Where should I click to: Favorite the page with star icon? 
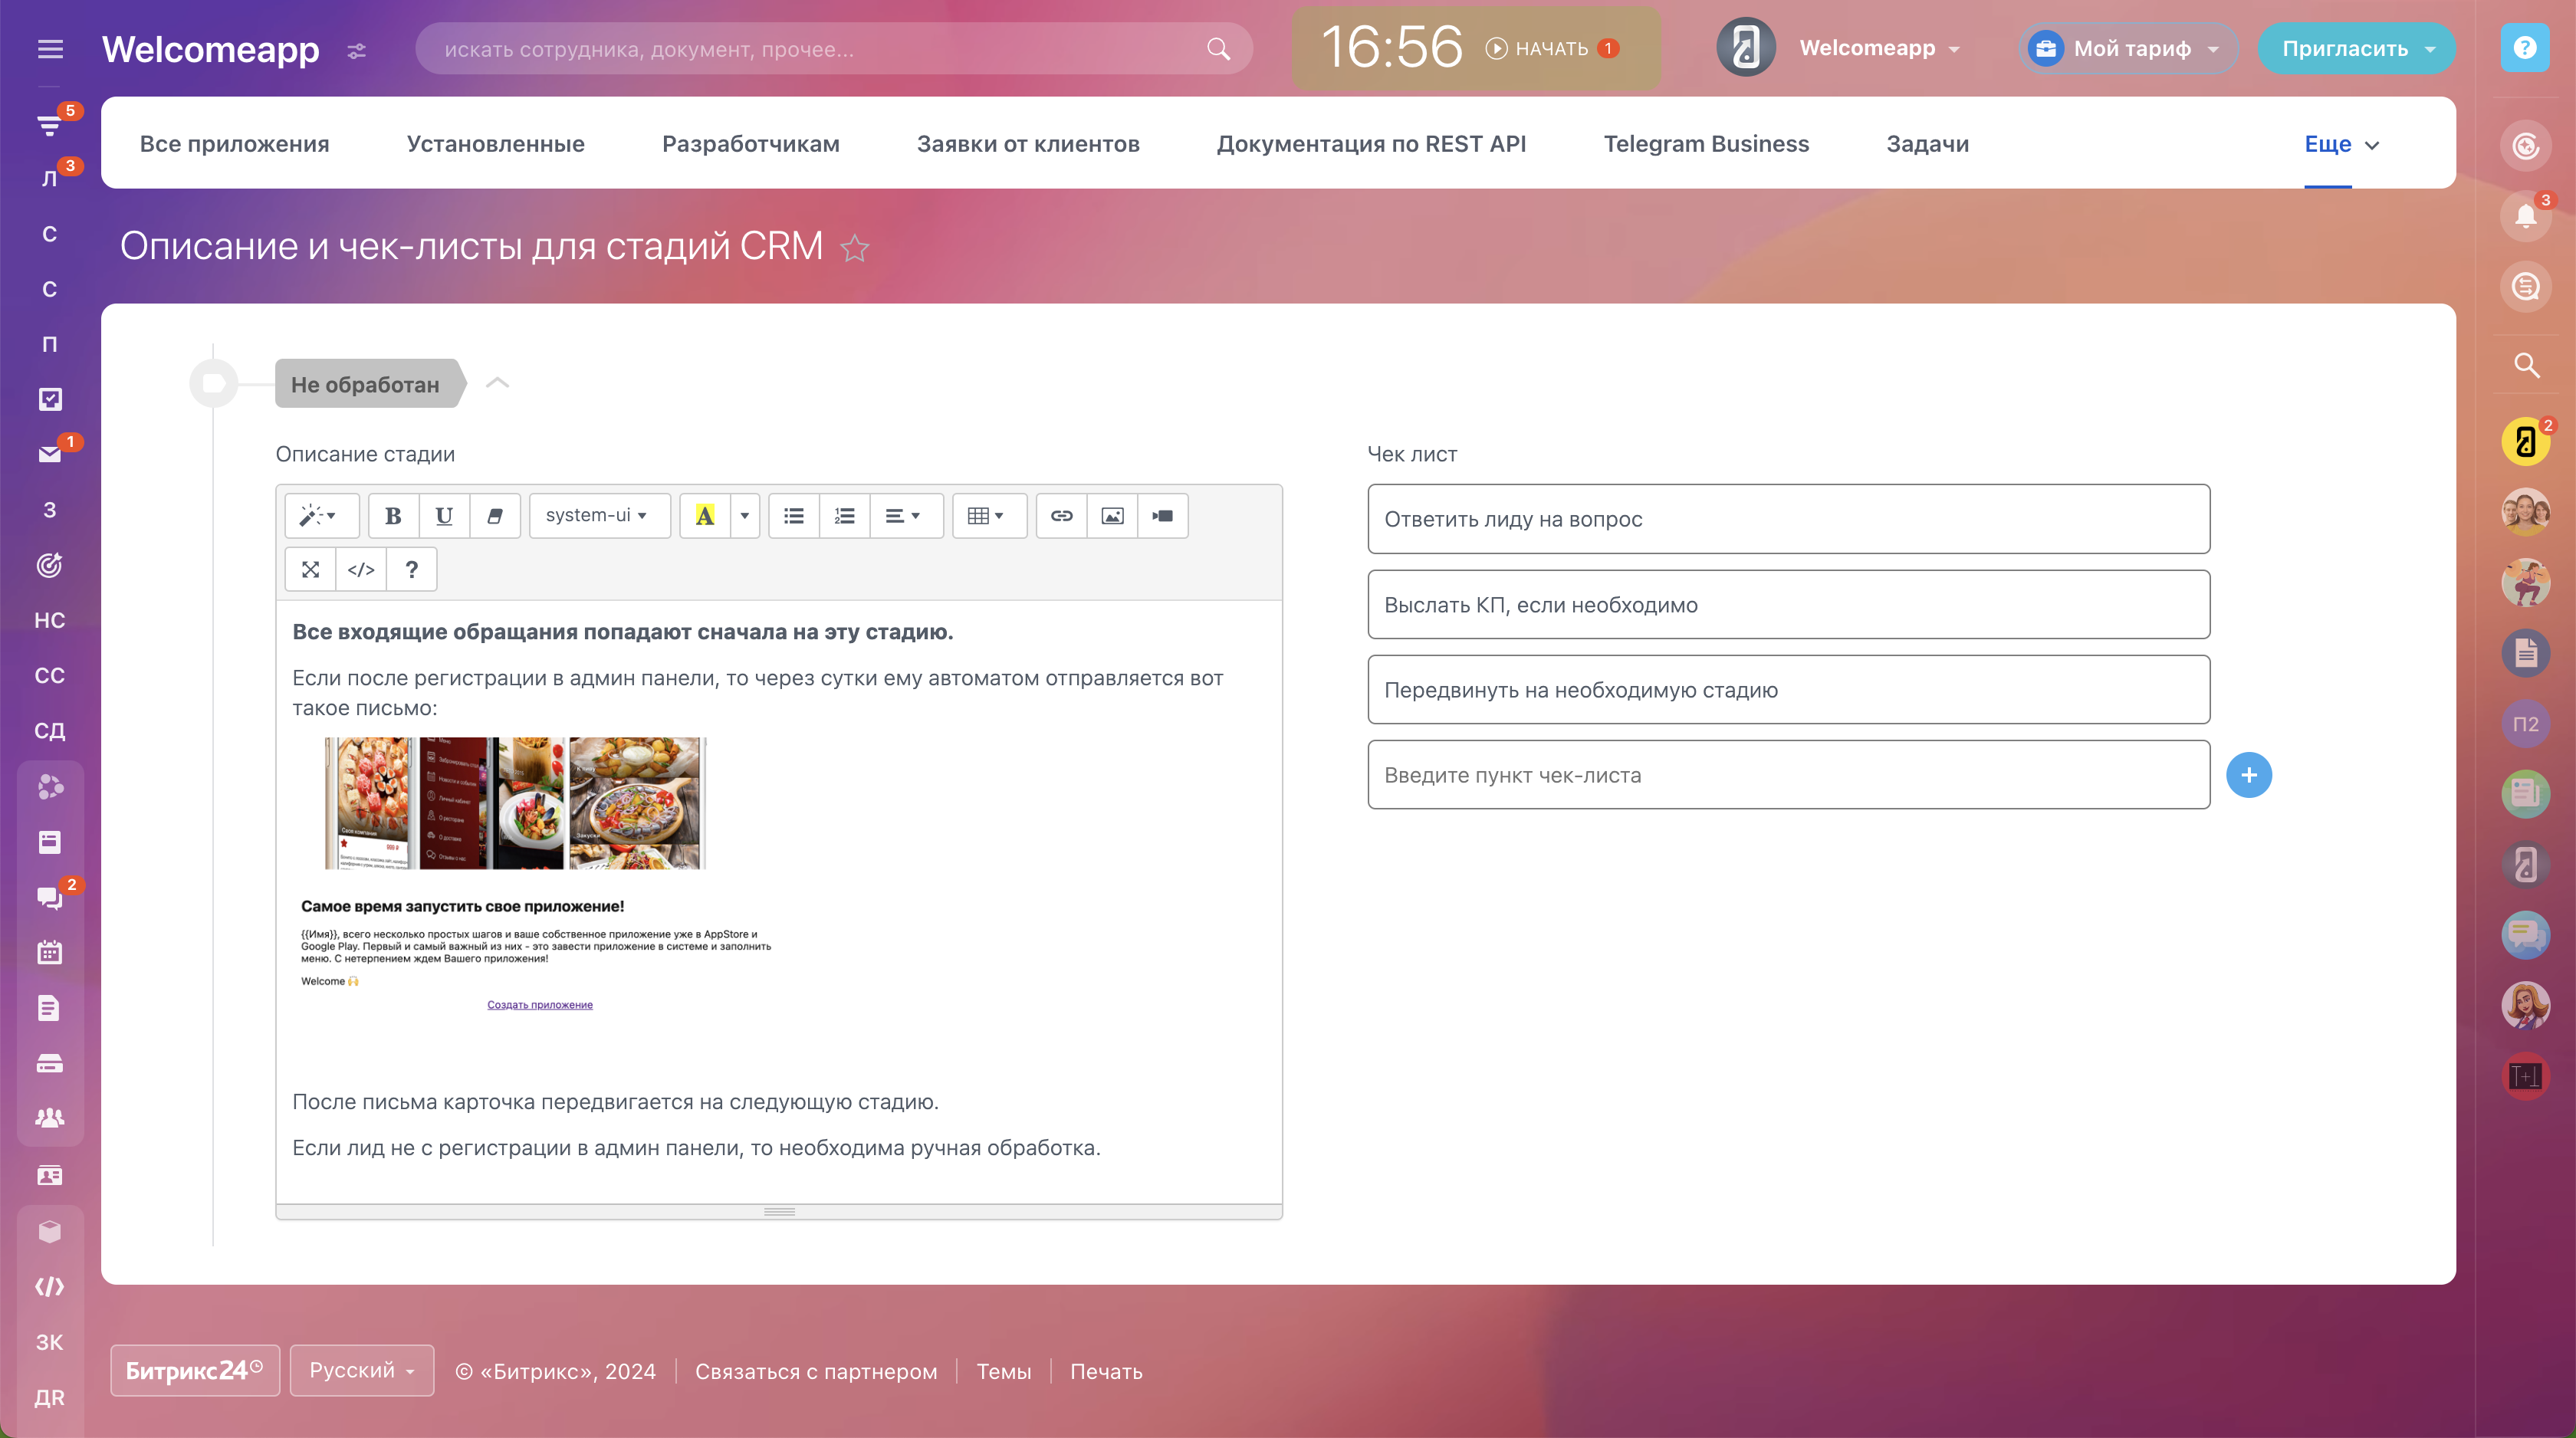coord(854,248)
